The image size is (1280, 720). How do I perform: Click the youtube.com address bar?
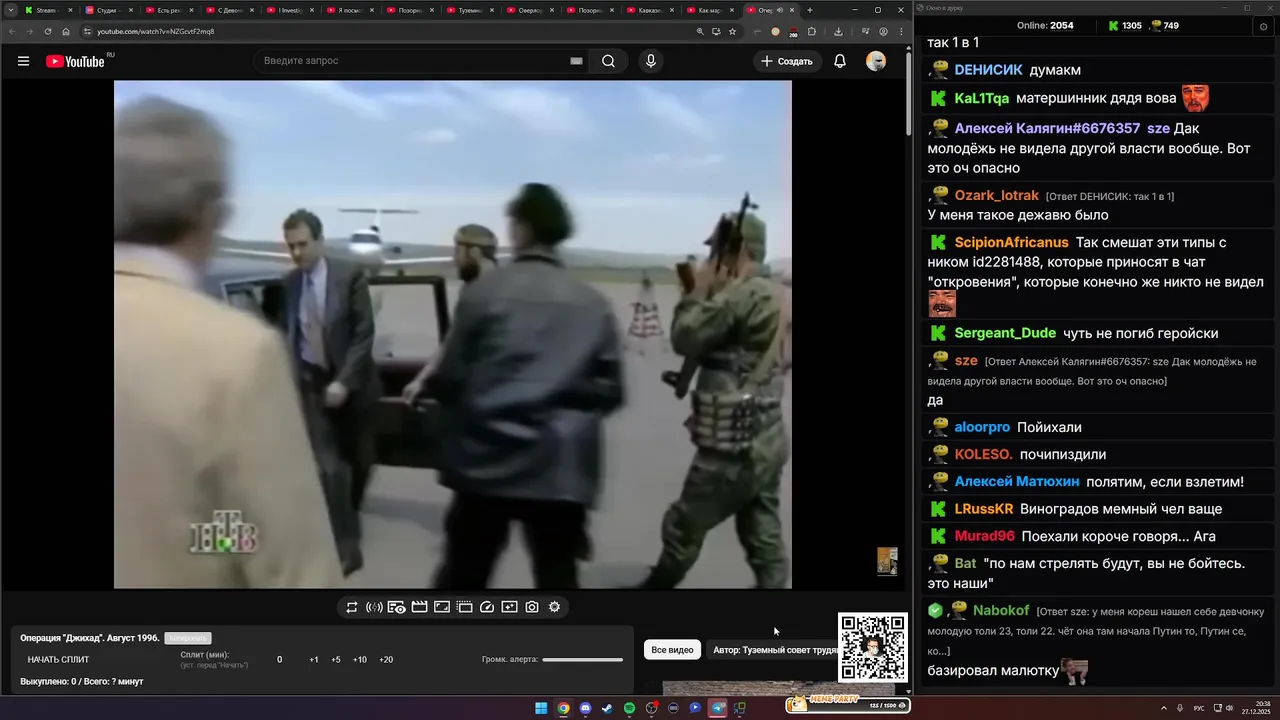click(385, 31)
